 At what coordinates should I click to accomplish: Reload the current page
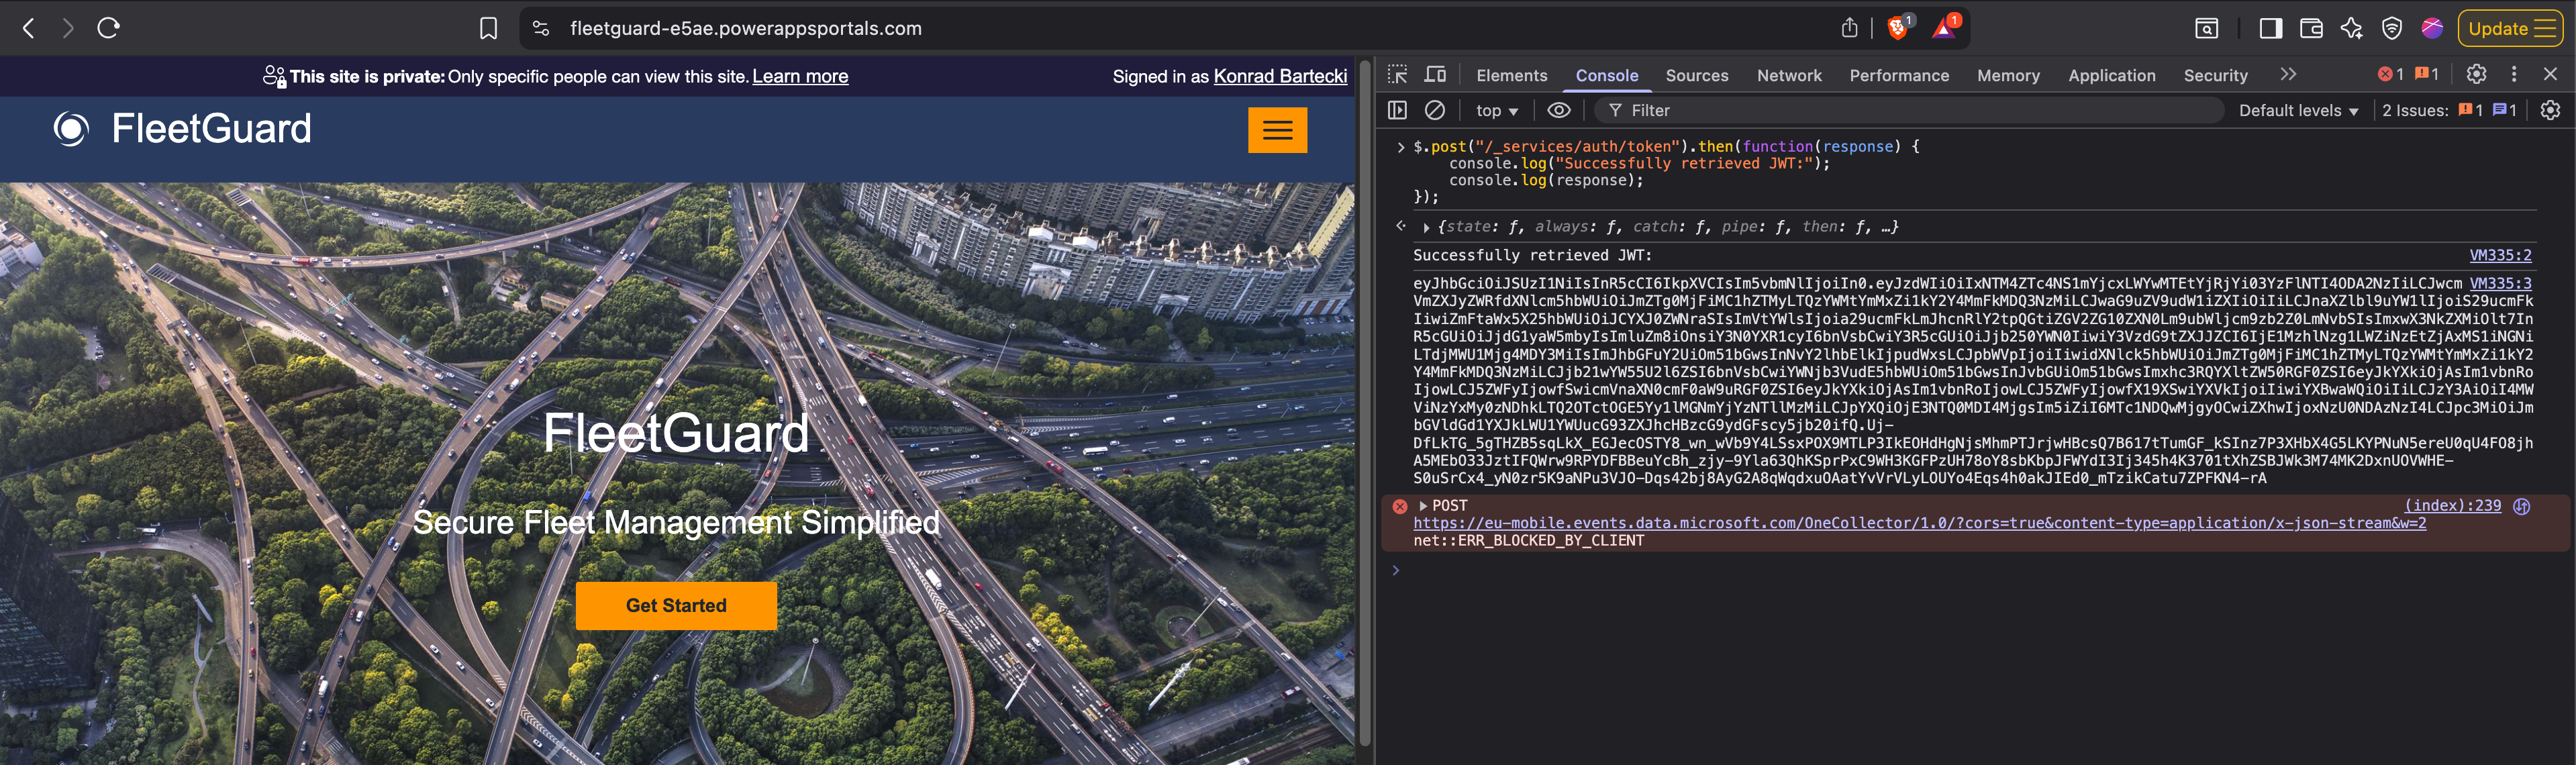[x=108, y=28]
